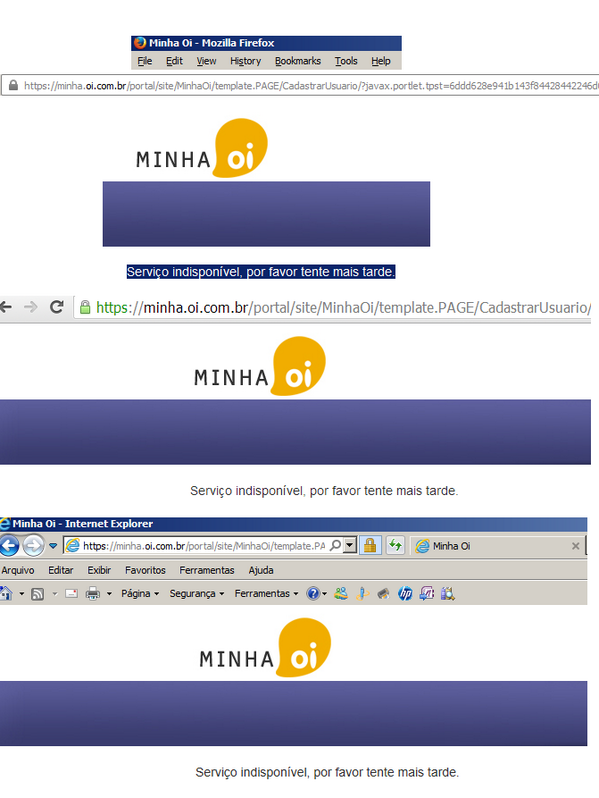Expand the help icon dropdown arrow

pyautogui.click(x=324, y=593)
